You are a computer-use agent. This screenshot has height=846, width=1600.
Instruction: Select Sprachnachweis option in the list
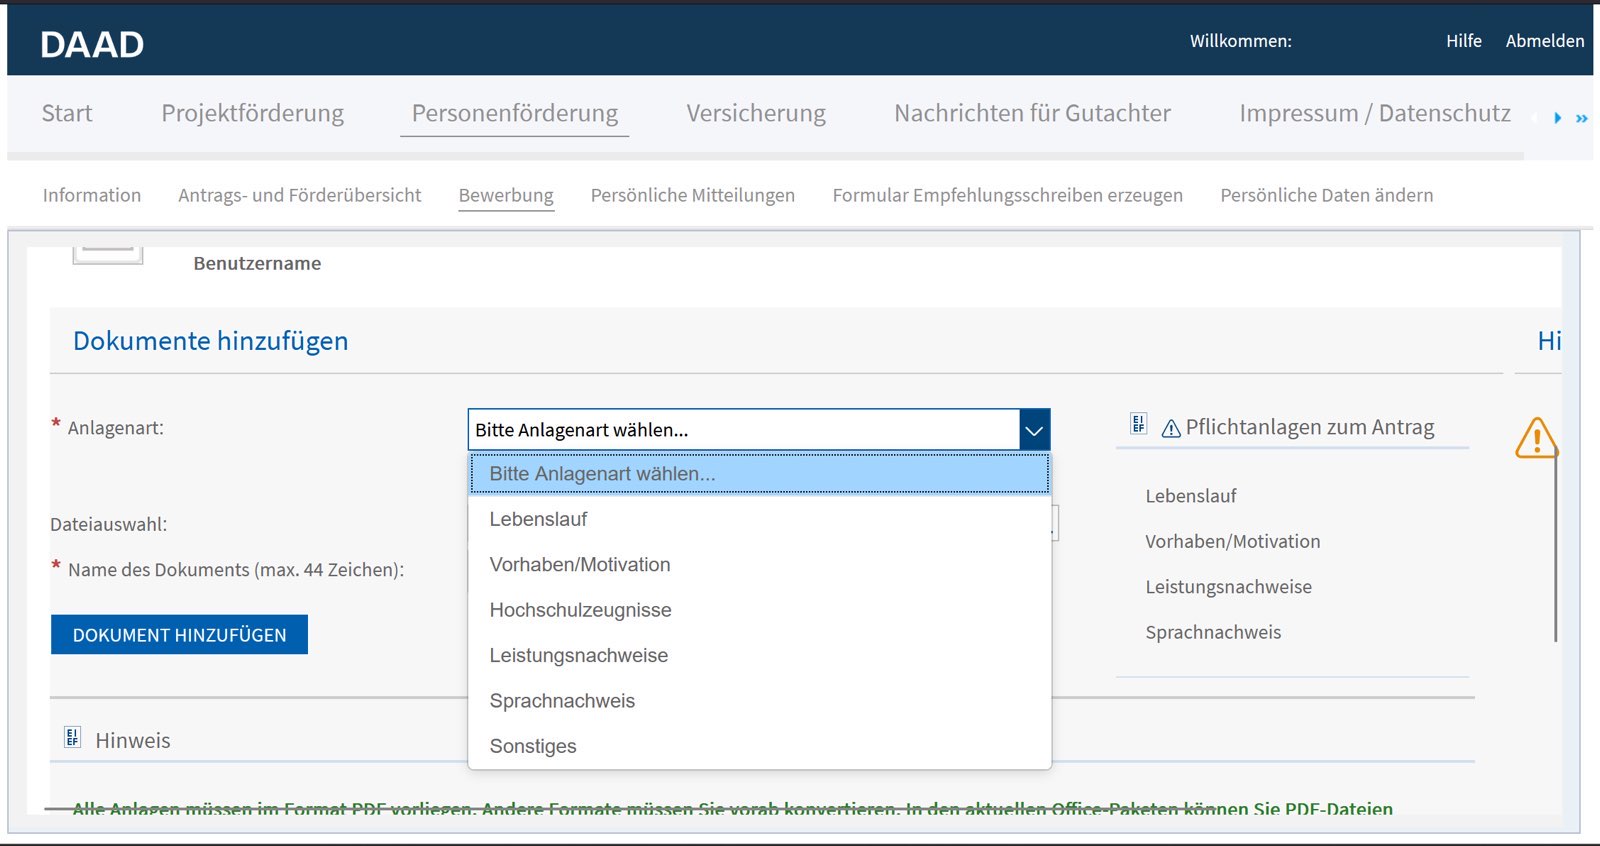point(562,701)
